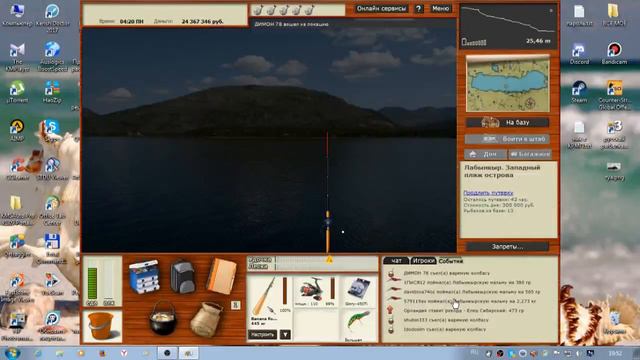Open the uTorrent desktop shortcut

(17, 91)
